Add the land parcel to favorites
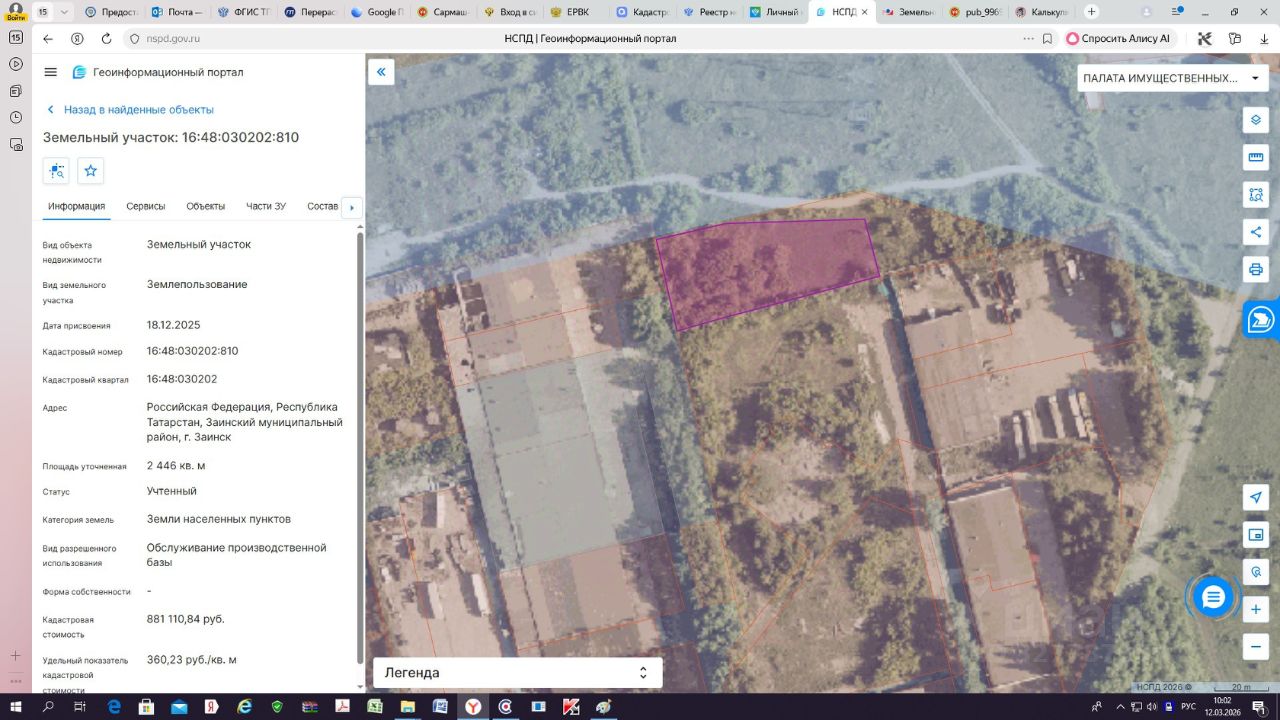Screen dimensions: 1280x720 click(91, 171)
